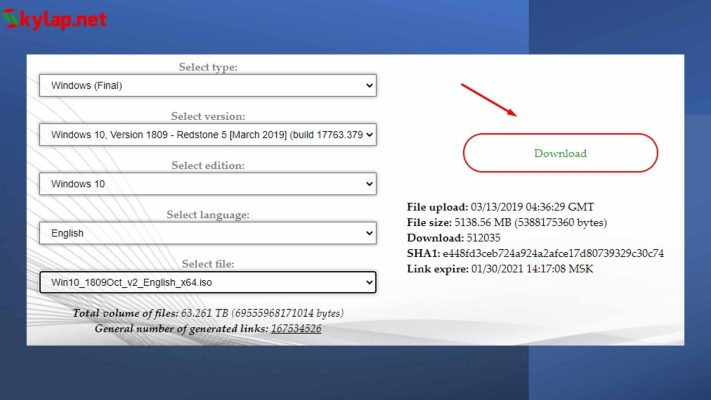Click the File upload date text

(532, 207)
